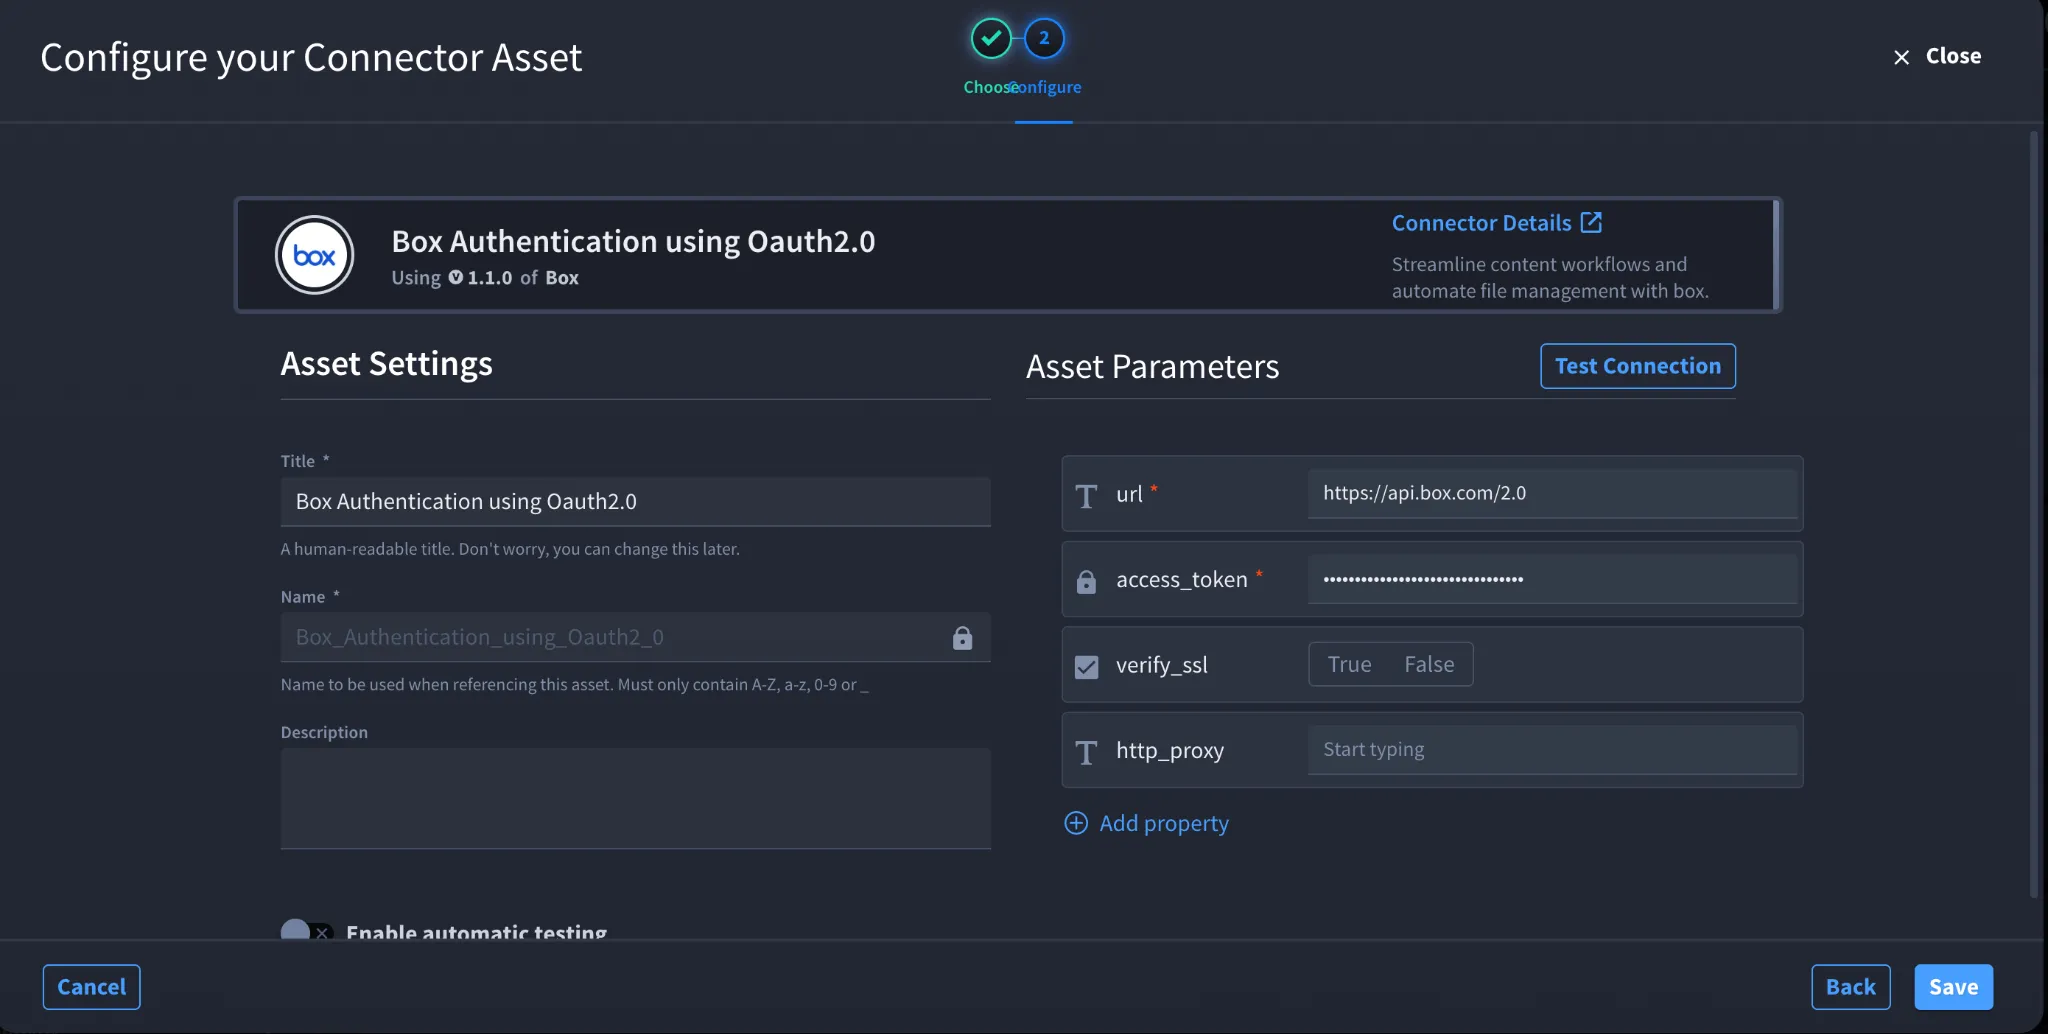This screenshot has width=2048, height=1034.
Task: Click the Box connector logo icon
Action: point(314,255)
